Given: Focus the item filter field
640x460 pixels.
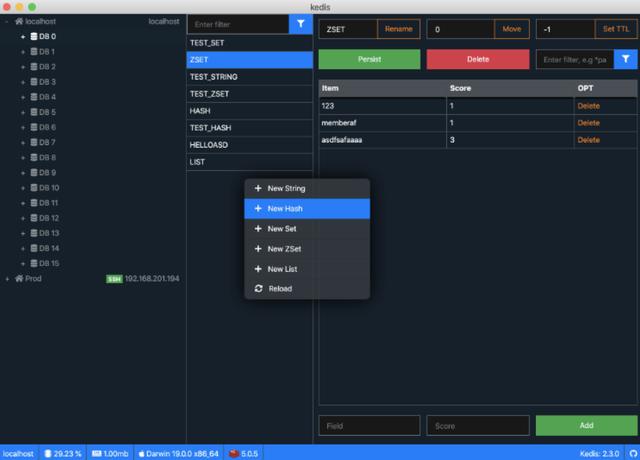Looking at the screenshot, I should pos(575,60).
